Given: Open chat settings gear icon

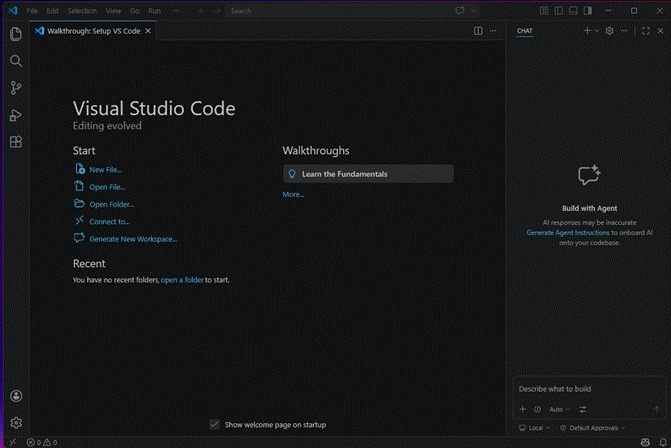Looking at the screenshot, I should pos(609,31).
